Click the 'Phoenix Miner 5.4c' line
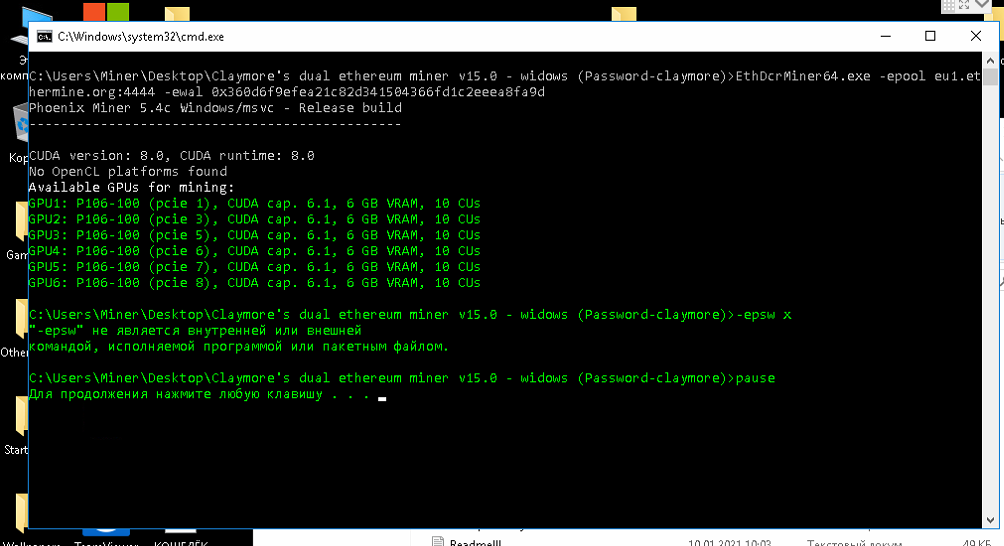 coord(215,108)
